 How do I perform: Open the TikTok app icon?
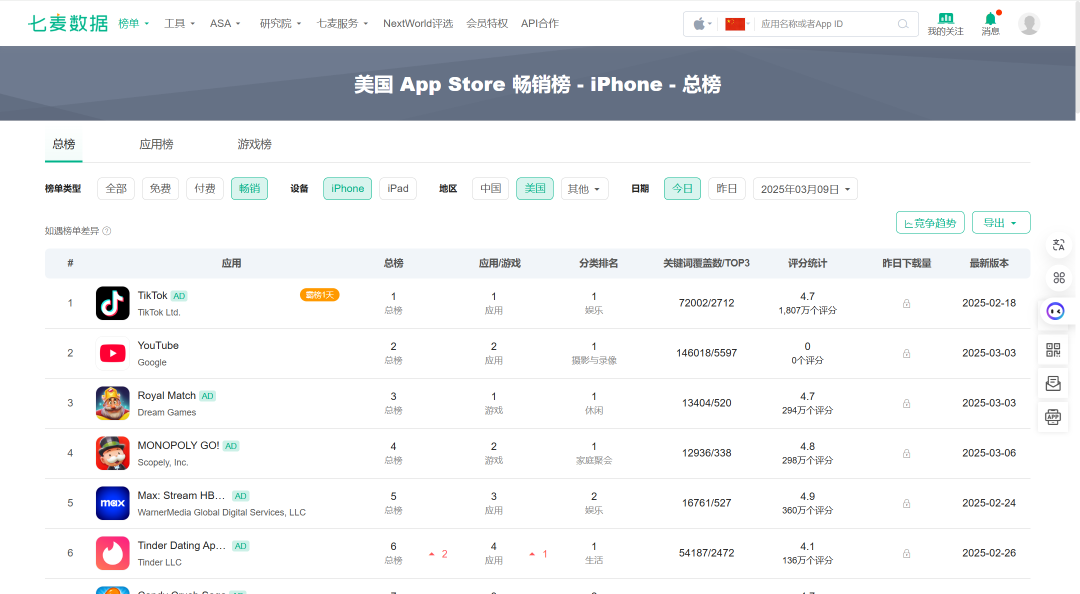click(x=112, y=303)
